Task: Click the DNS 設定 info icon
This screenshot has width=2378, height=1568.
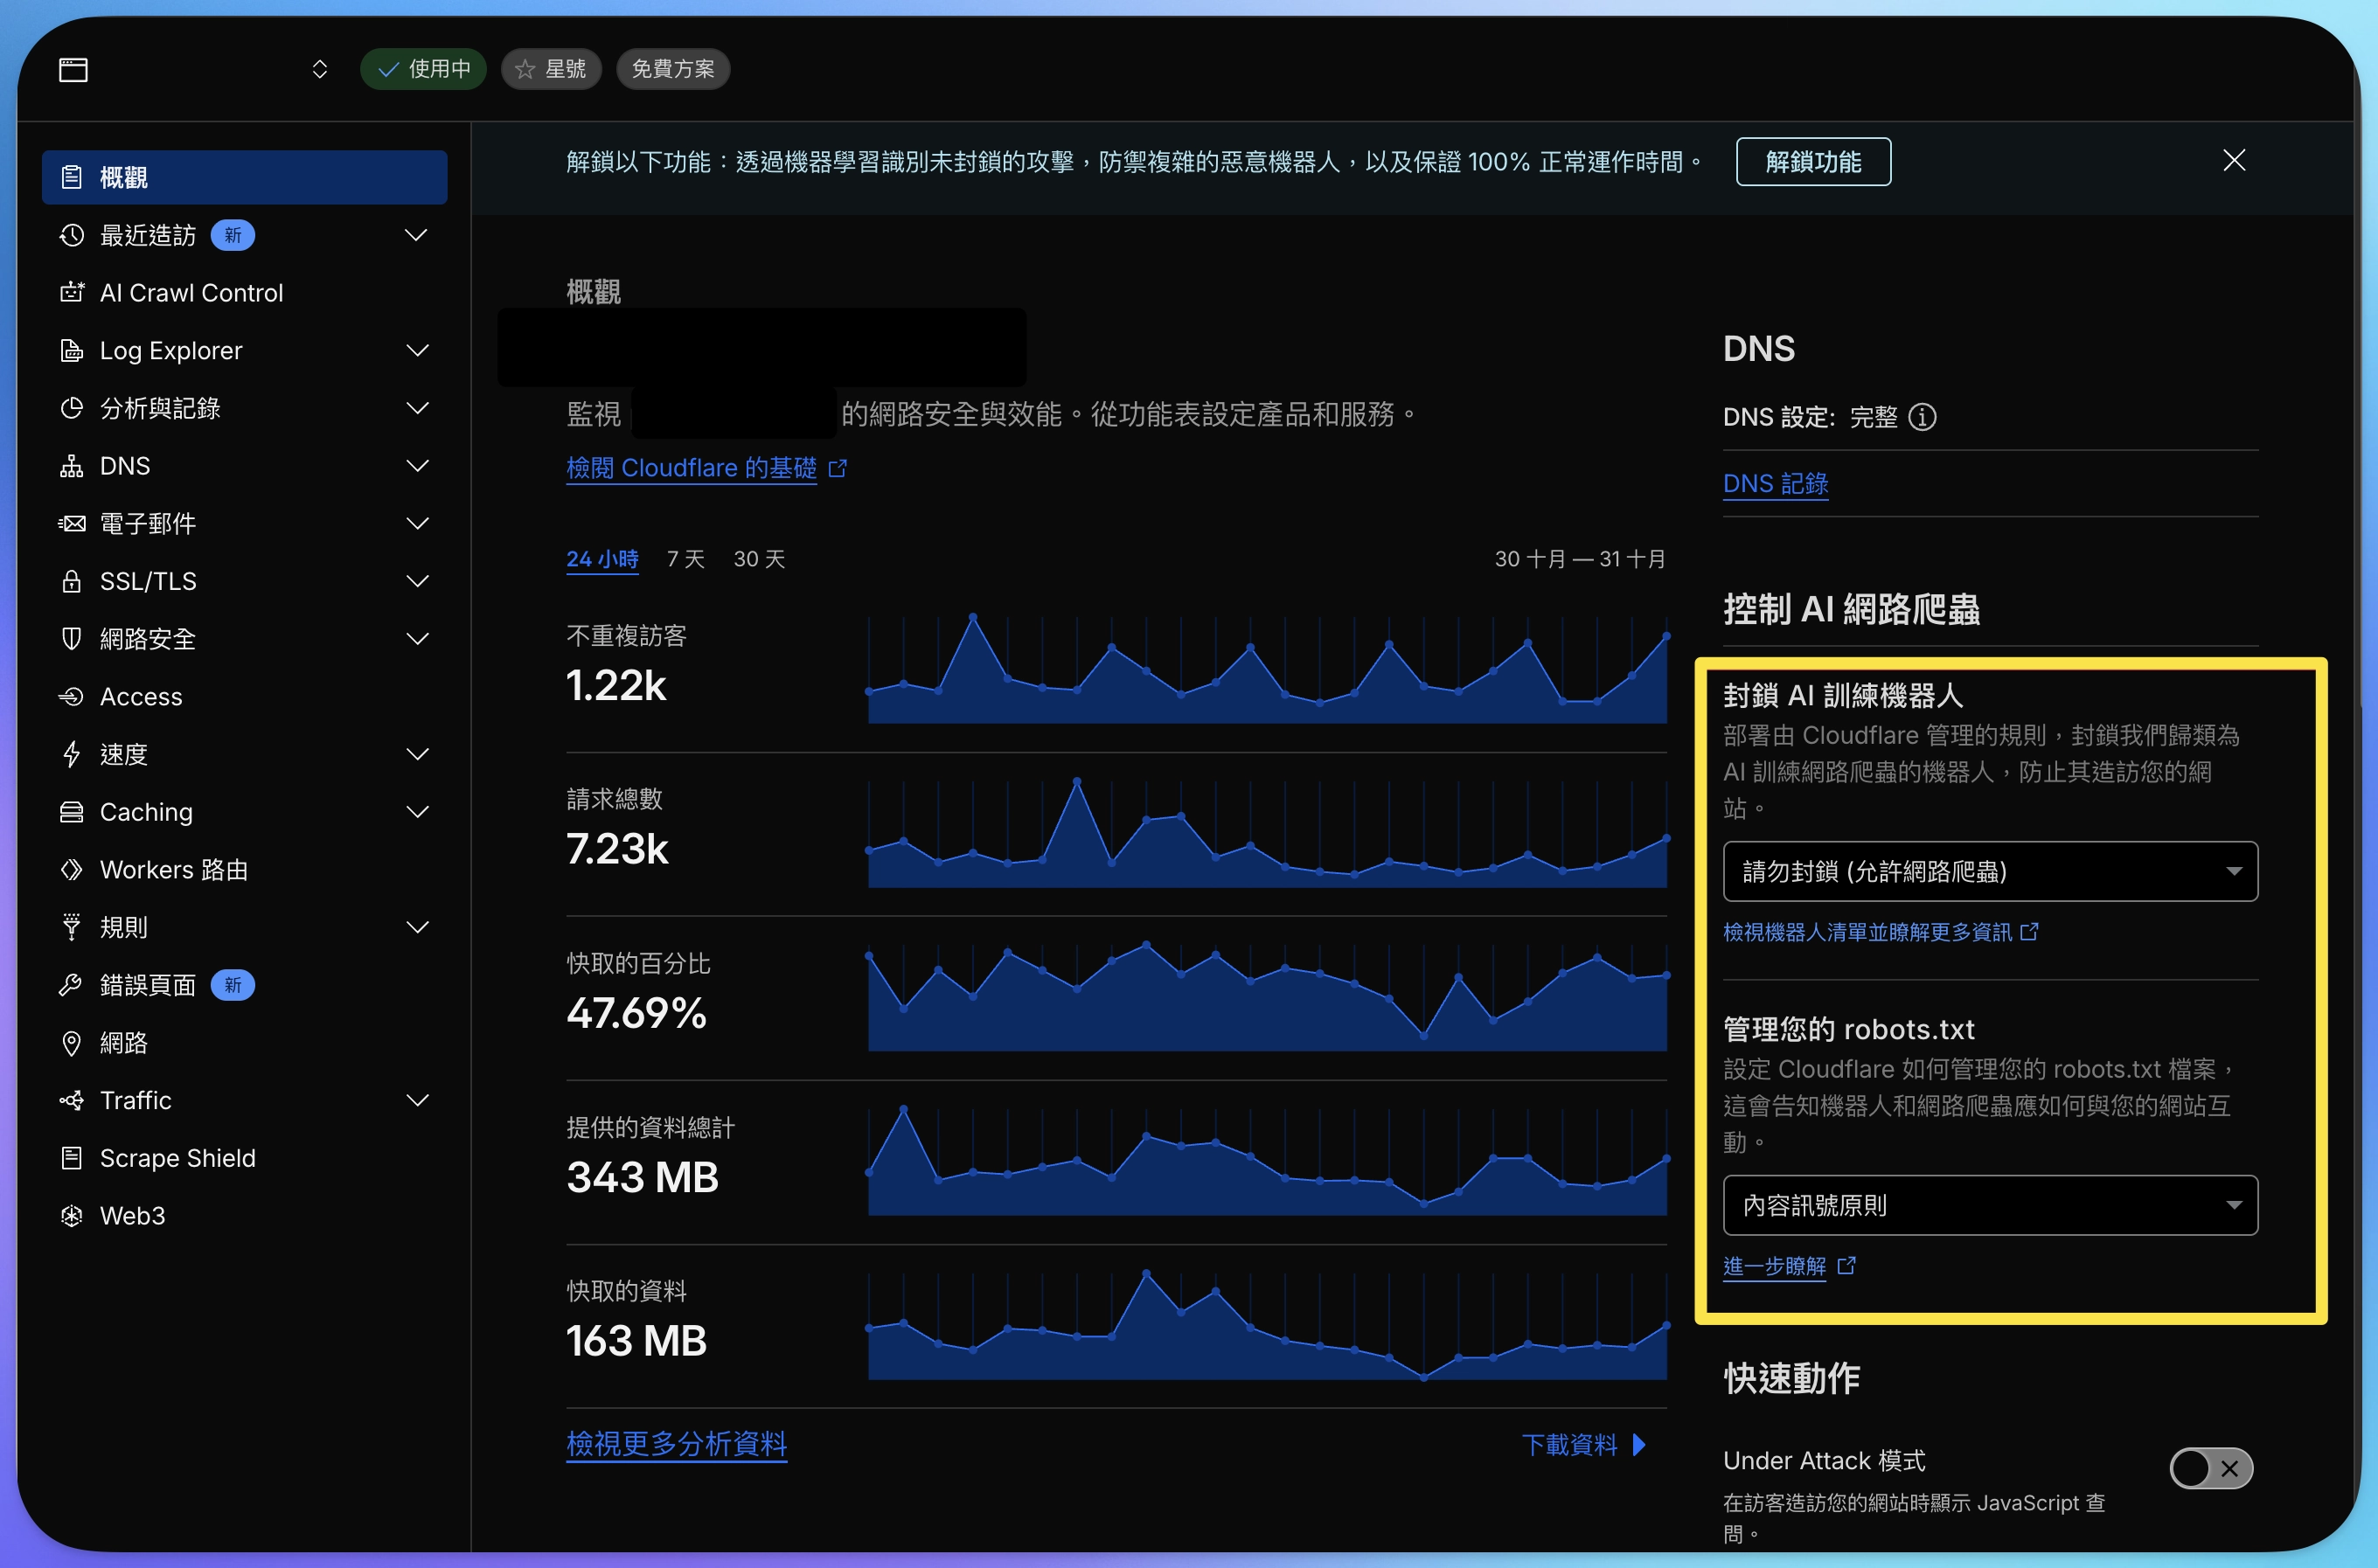Action: (x=1923, y=417)
